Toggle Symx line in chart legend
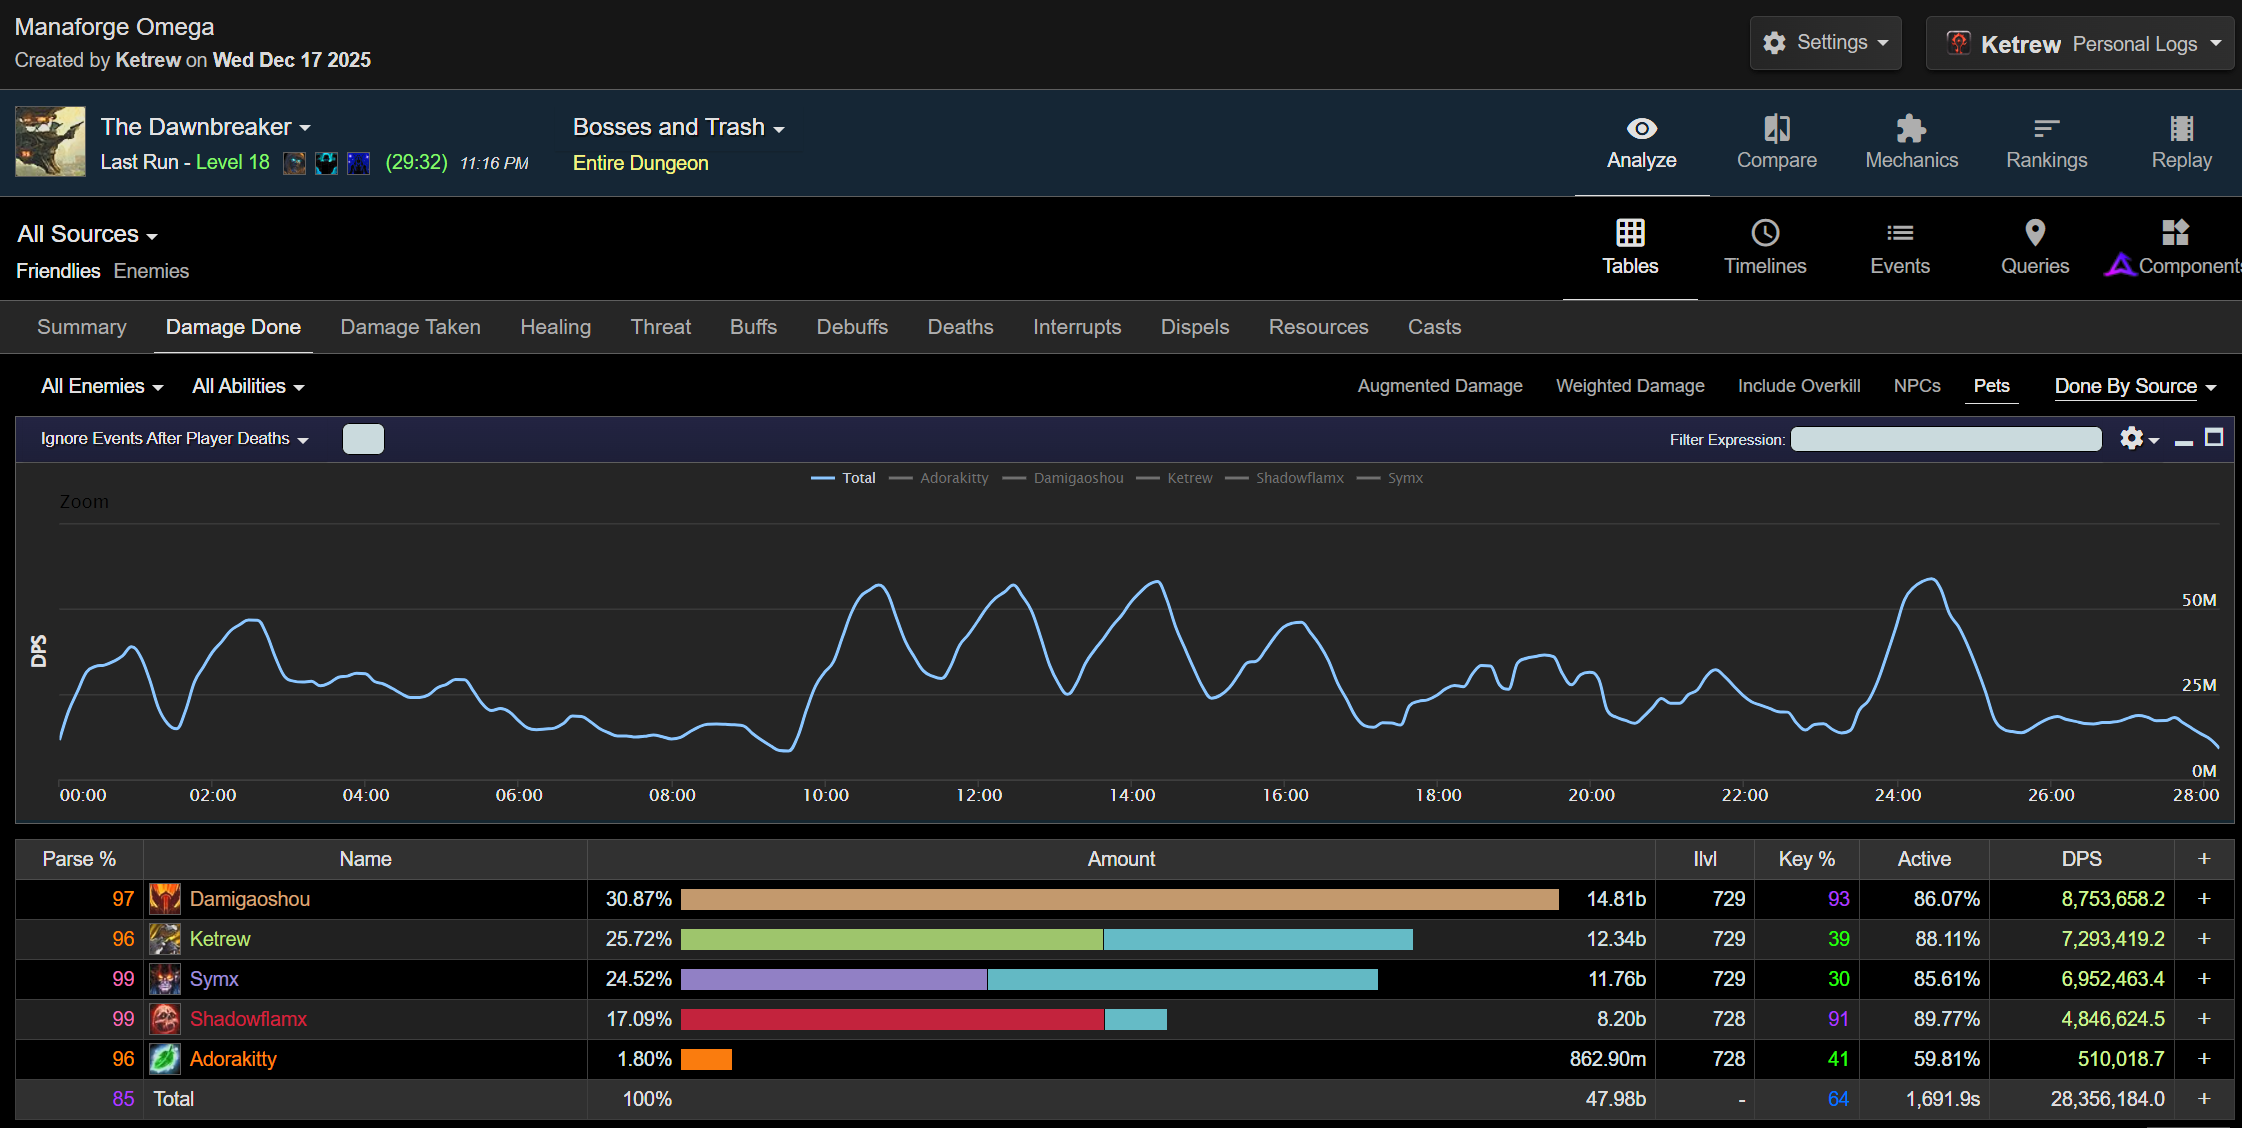This screenshot has height=1128, width=2242. tap(1404, 478)
